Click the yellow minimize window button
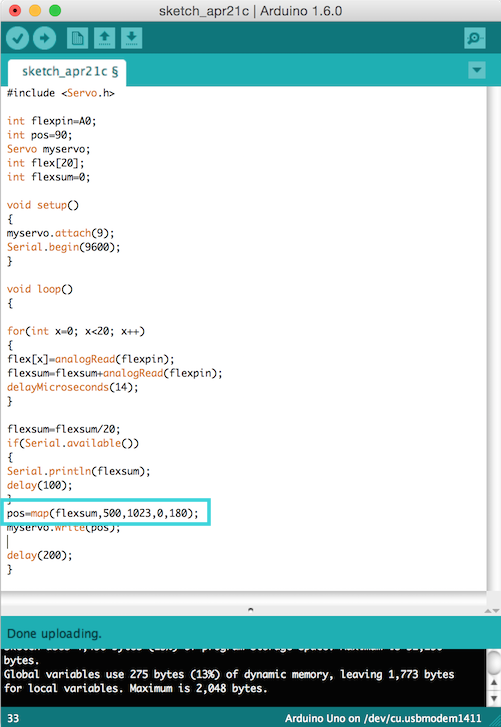 point(35,10)
